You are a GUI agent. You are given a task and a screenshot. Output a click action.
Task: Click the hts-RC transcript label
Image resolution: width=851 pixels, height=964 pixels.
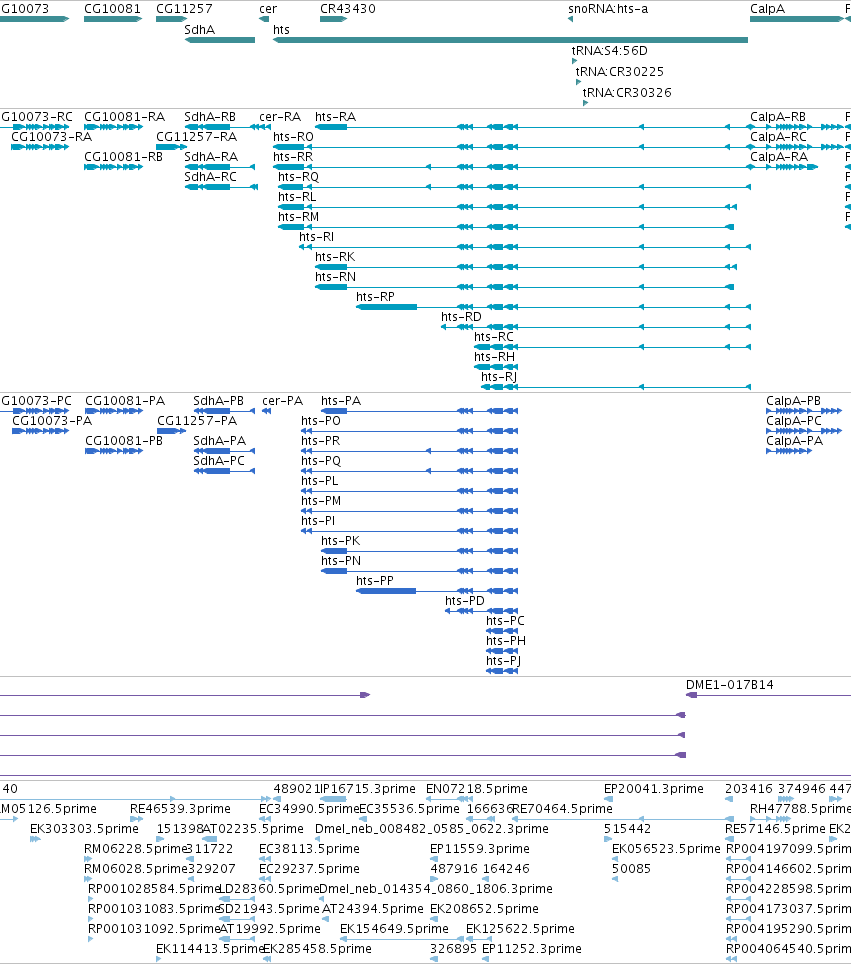(493, 336)
